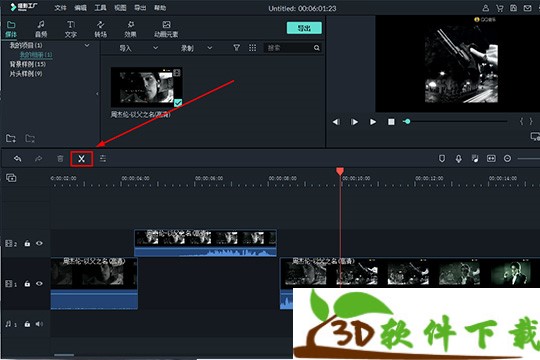Image resolution: width=540 pixels, height=360 pixels.
Task: Open the 帮助 menu
Action: (x=160, y=8)
